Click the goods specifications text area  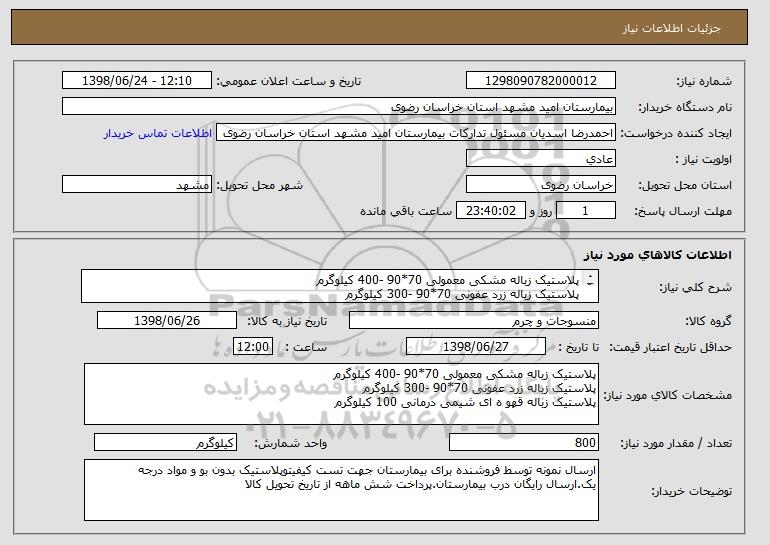coord(341,394)
